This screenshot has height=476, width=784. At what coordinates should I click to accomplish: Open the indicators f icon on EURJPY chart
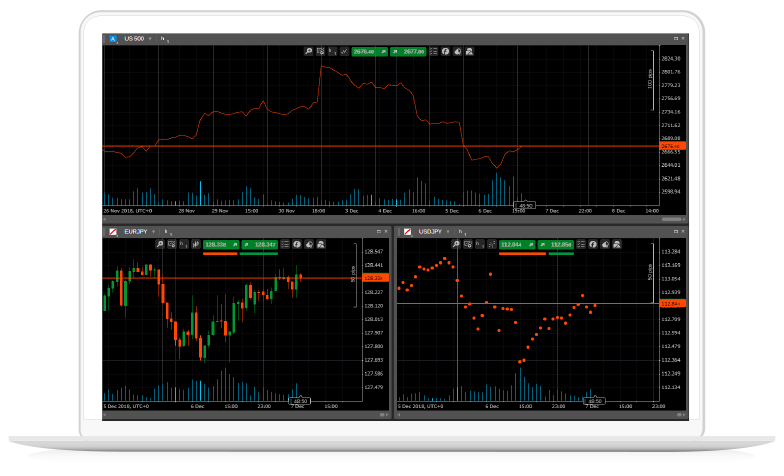[x=297, y=244]
